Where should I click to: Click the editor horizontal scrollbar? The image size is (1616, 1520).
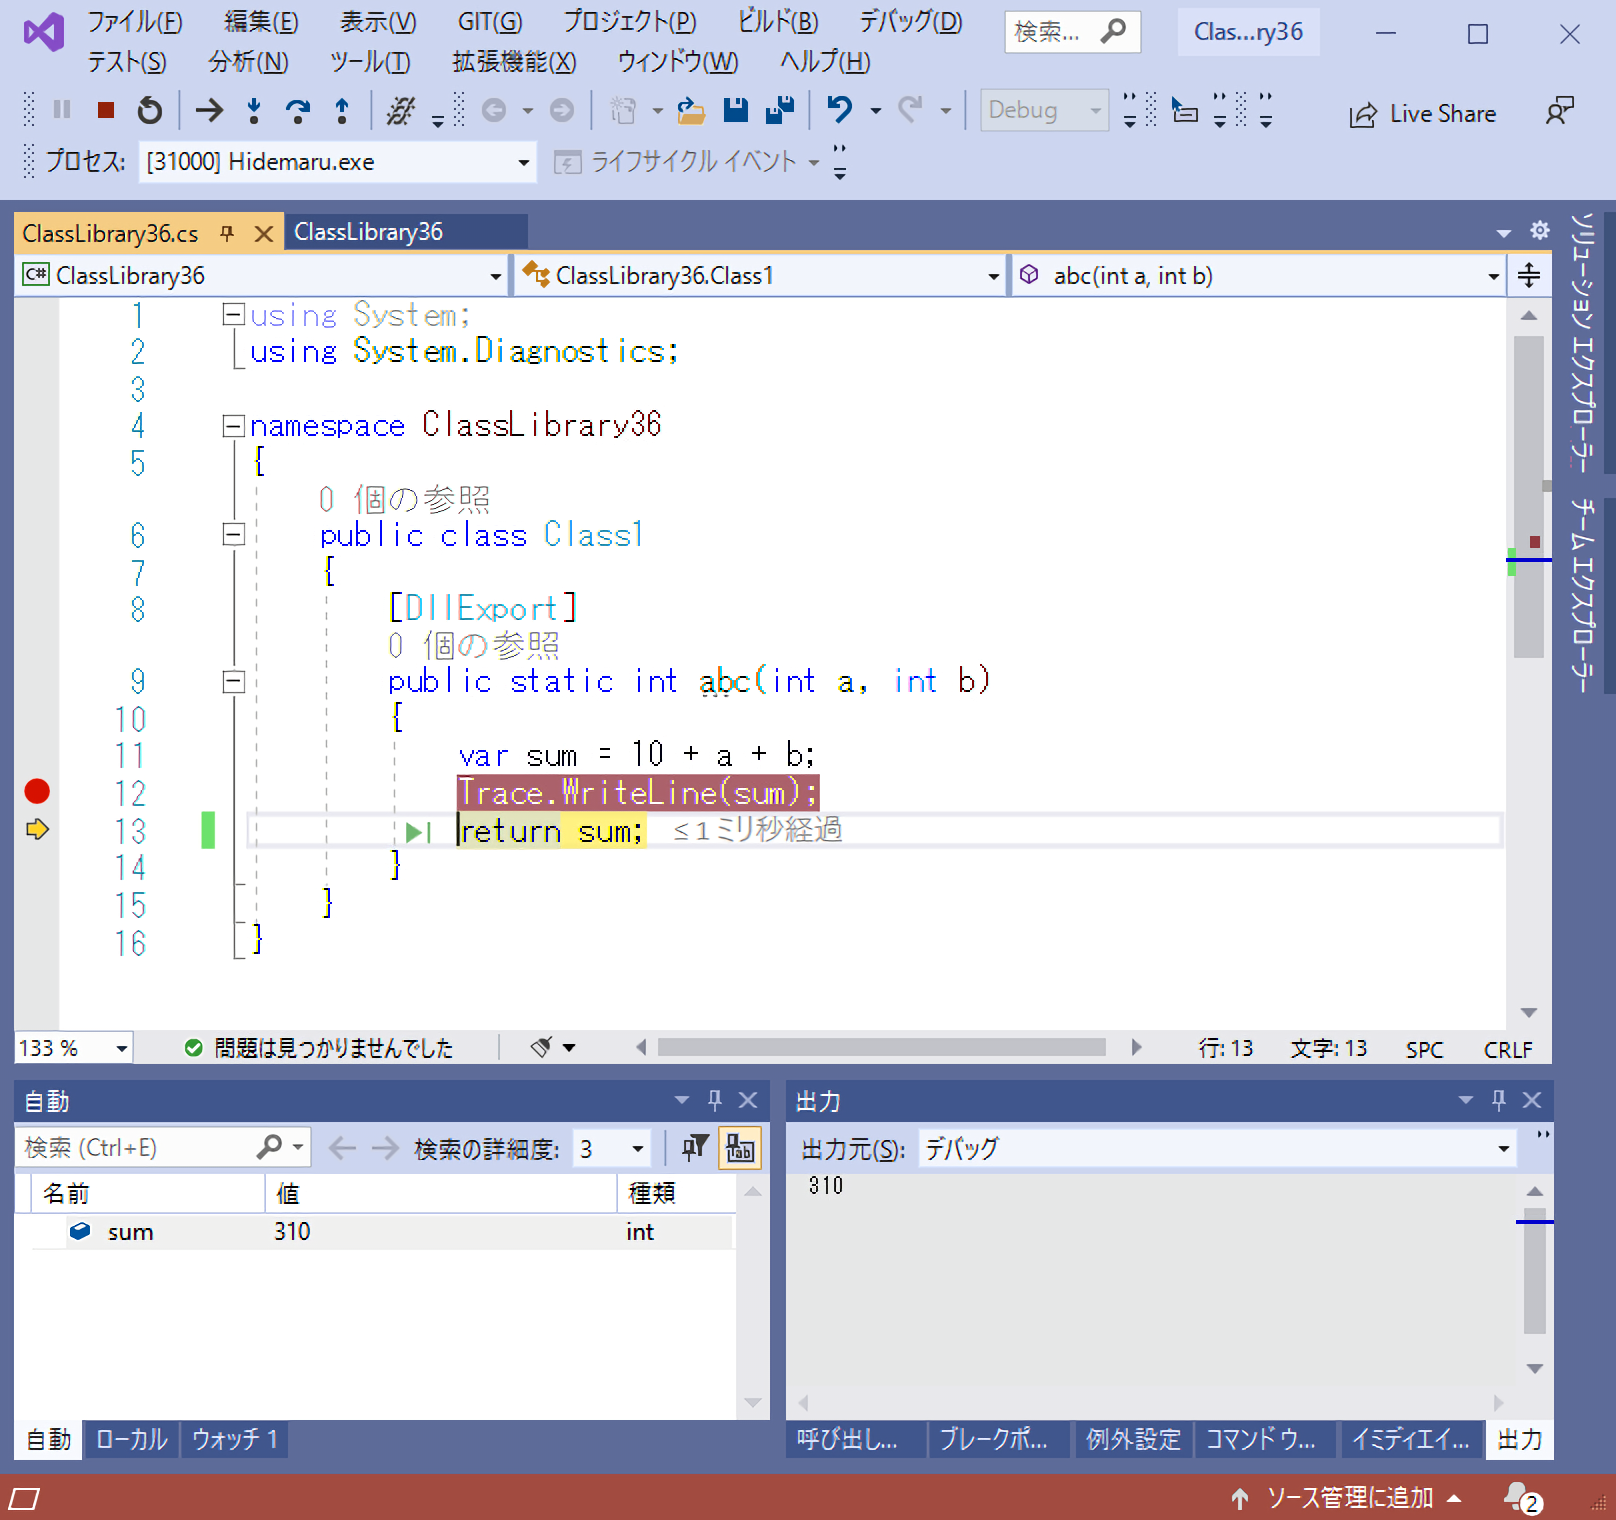click(881, 1047)
